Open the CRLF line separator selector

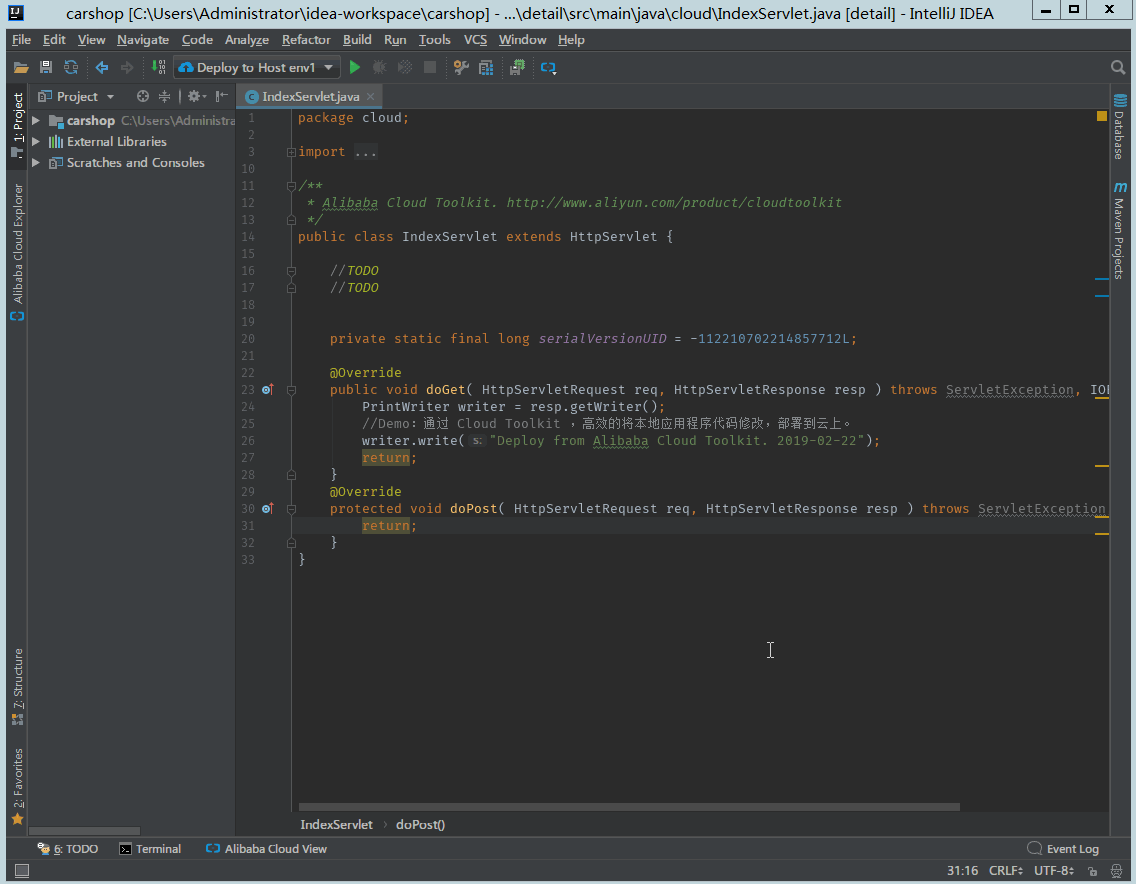click(1006, 870)
